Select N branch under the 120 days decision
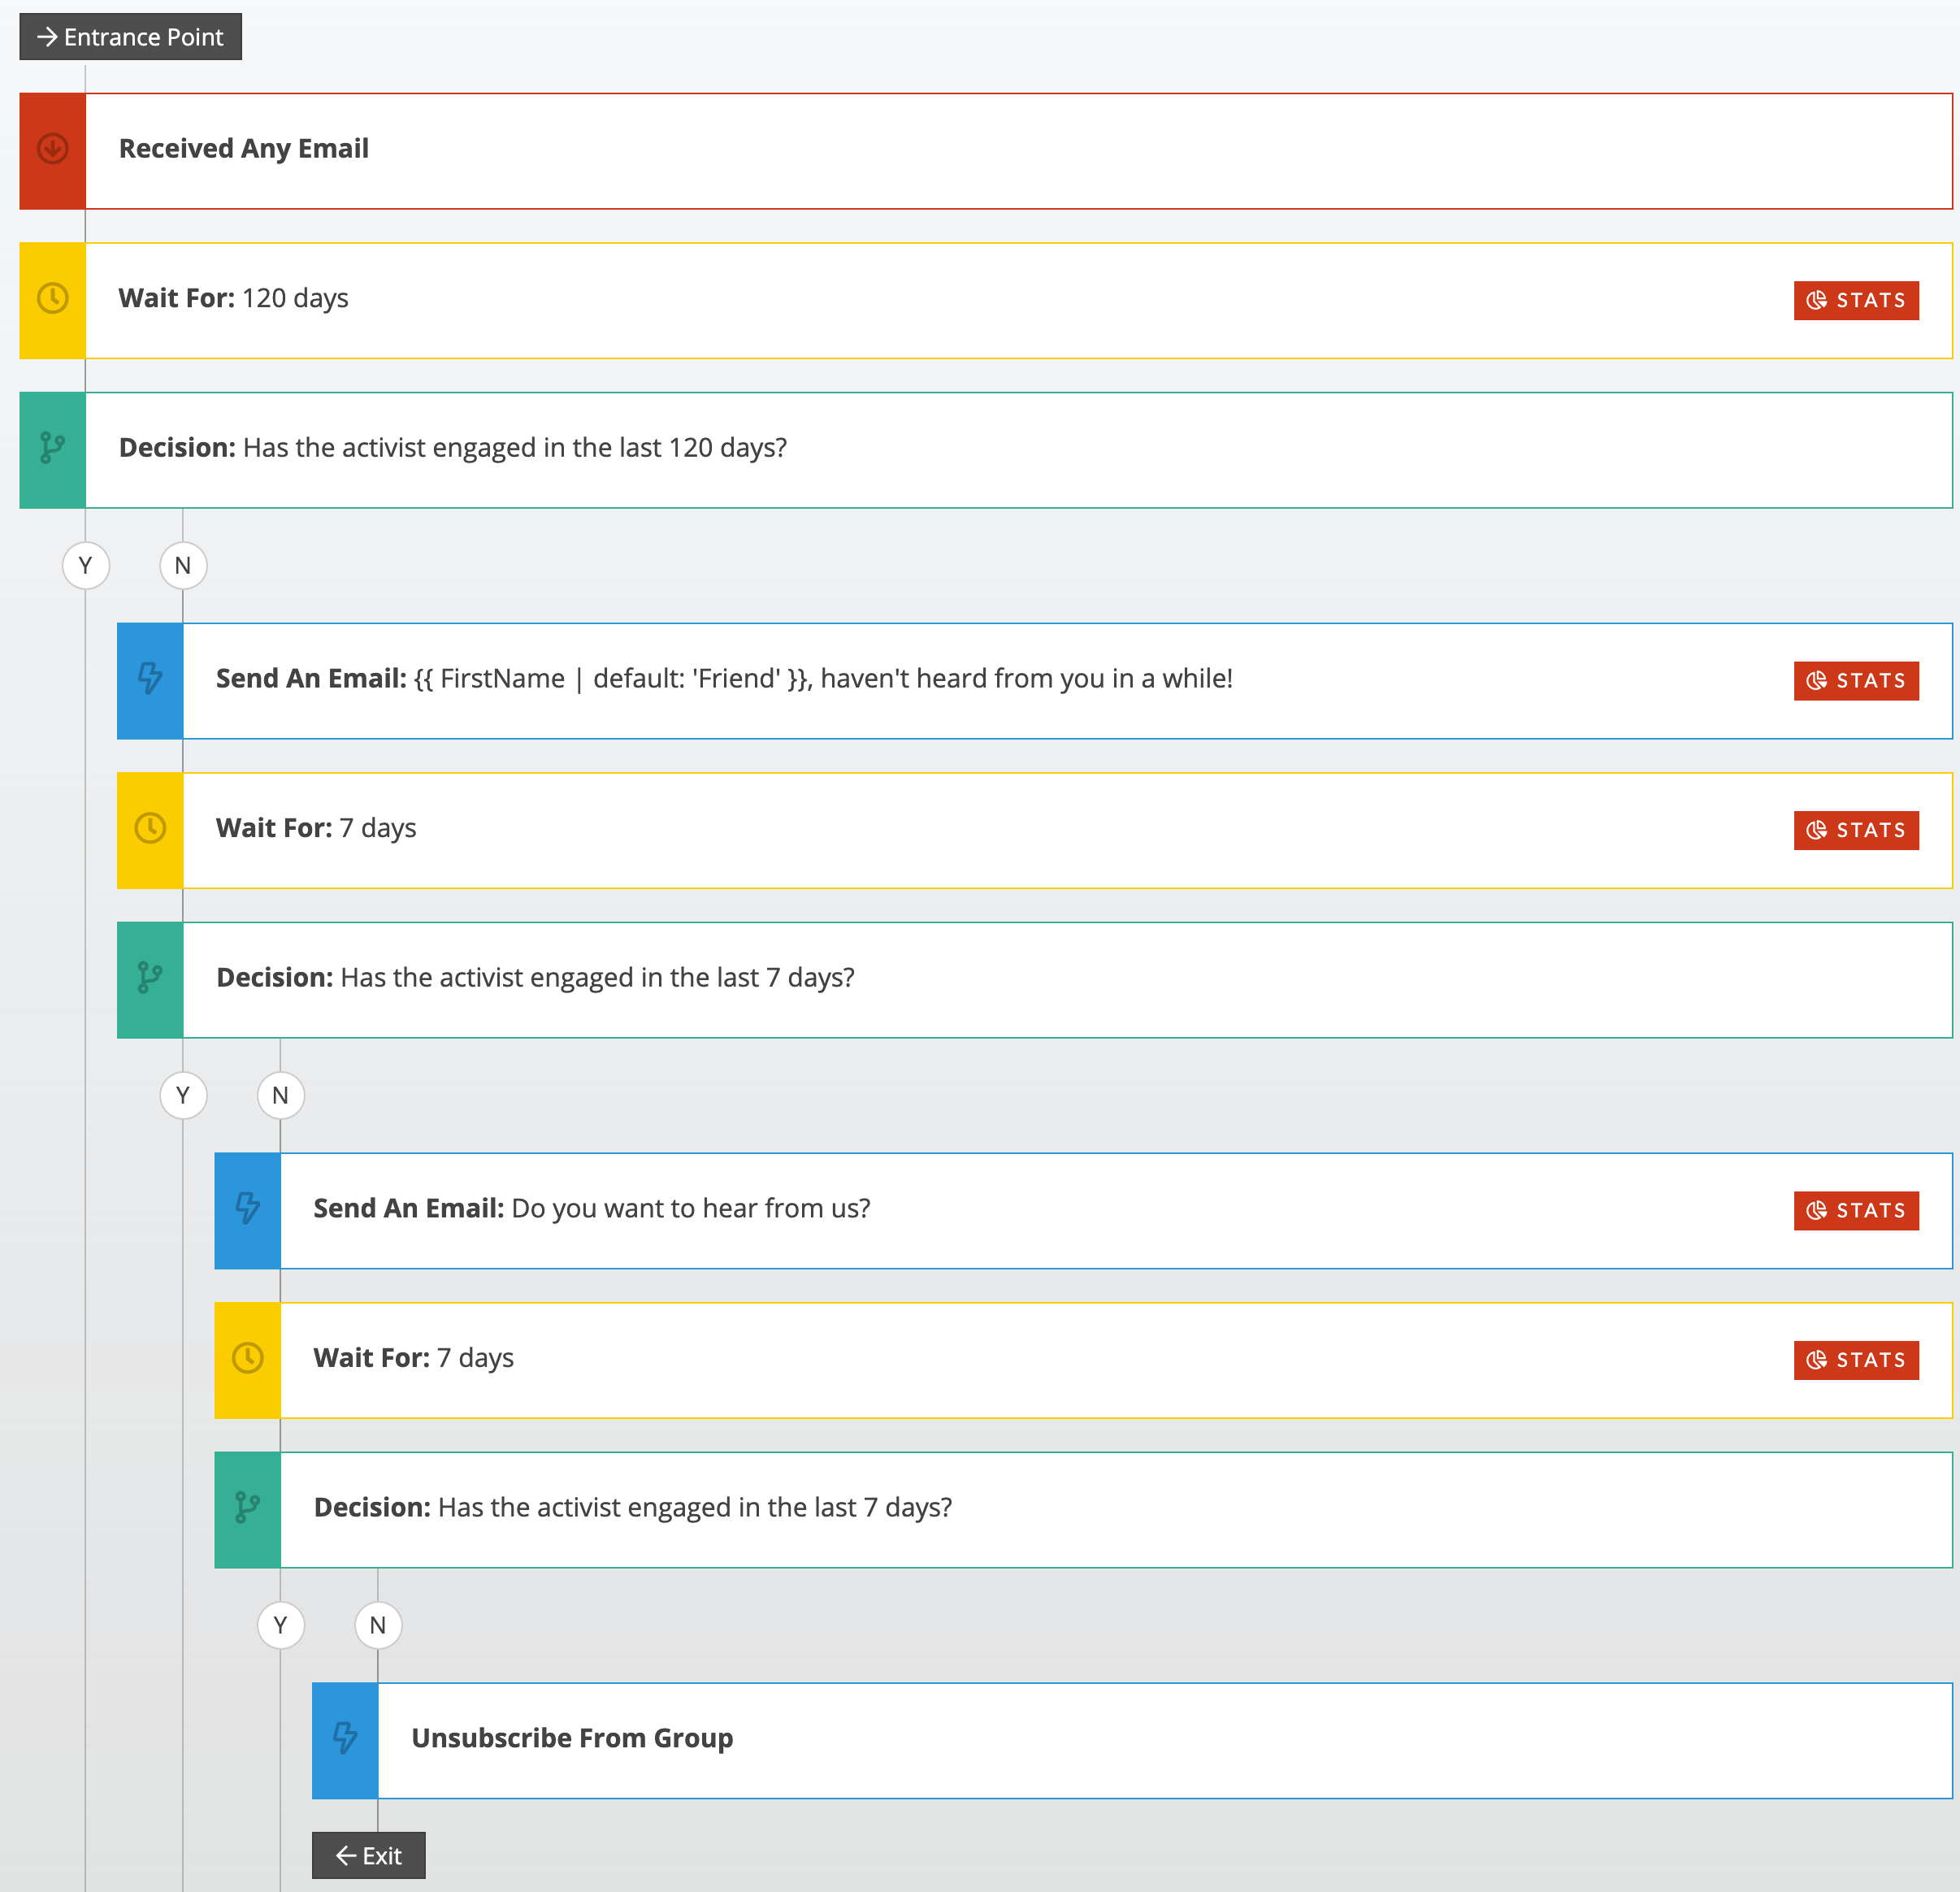This screenshot has height=1892, width=1960. [x=183, y=566]
